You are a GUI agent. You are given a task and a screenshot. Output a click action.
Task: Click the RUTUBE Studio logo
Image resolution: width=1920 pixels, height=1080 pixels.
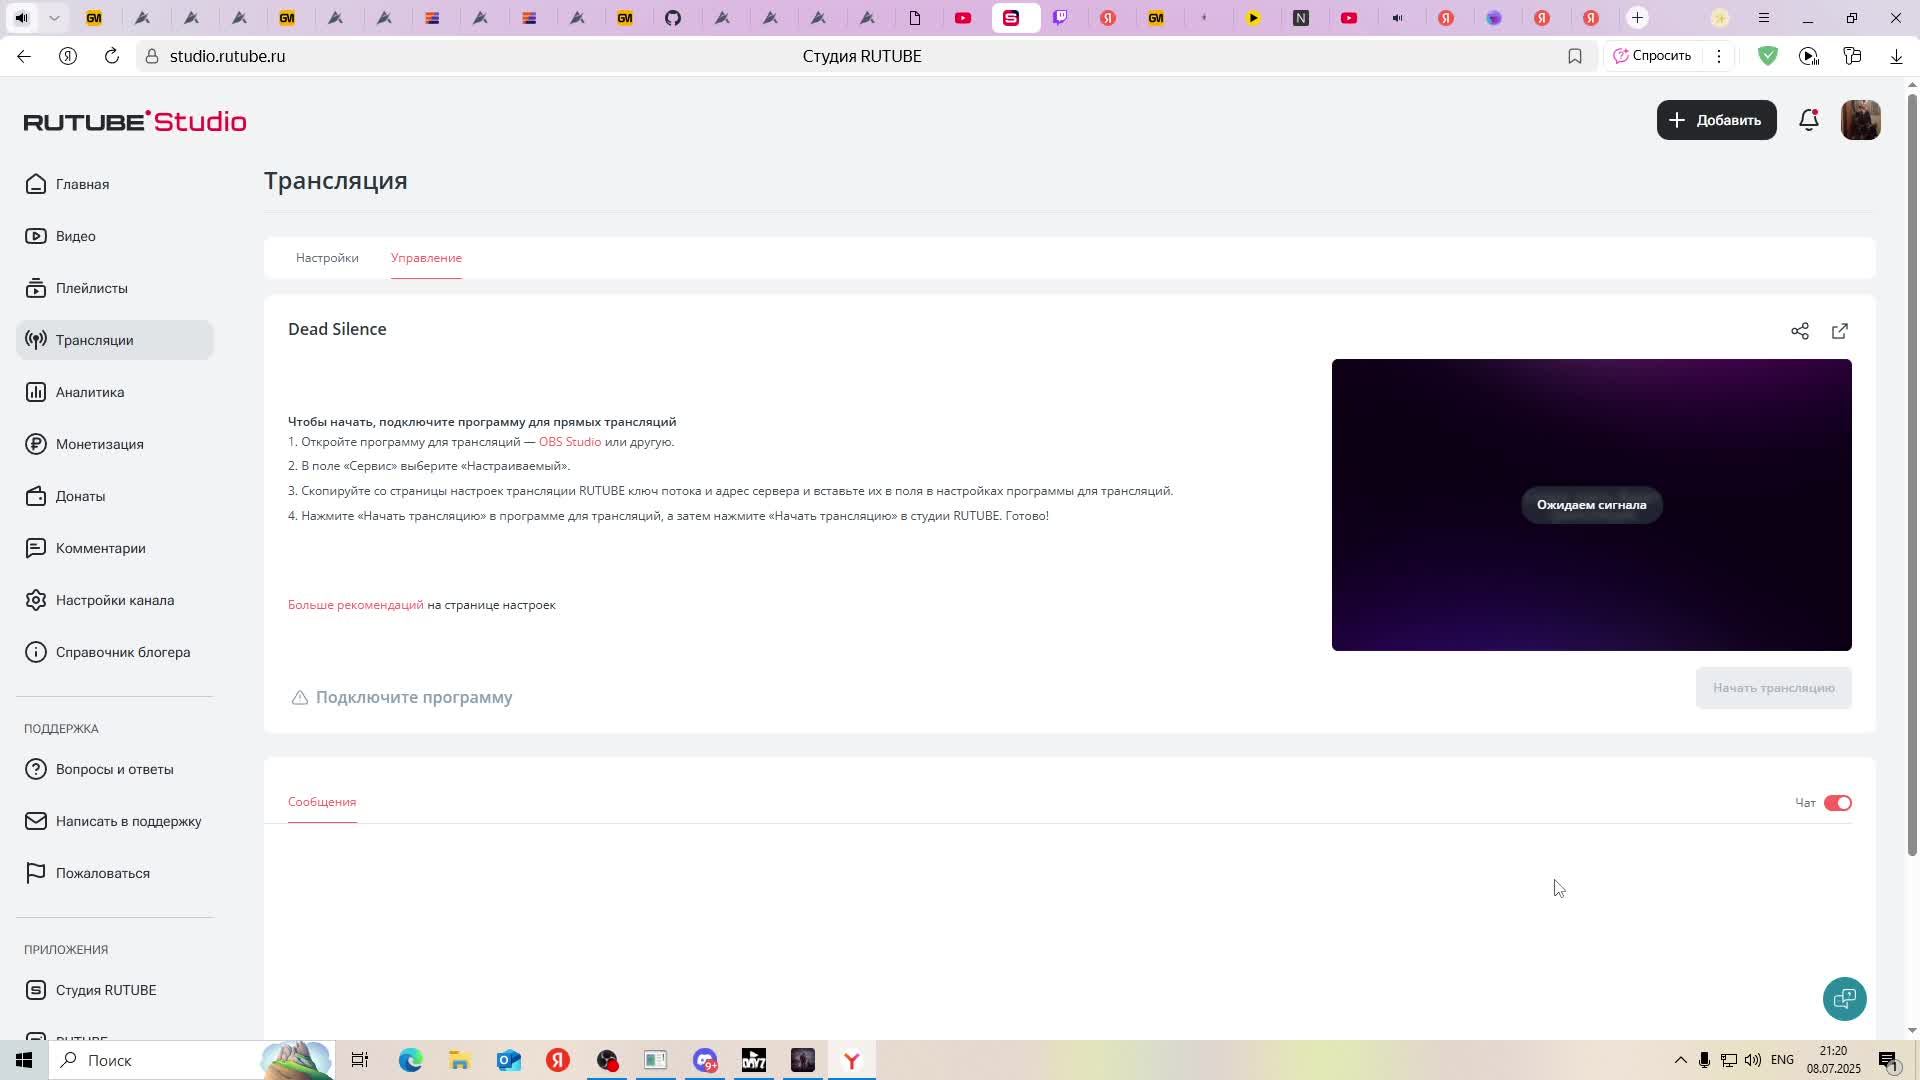(135, 121)
